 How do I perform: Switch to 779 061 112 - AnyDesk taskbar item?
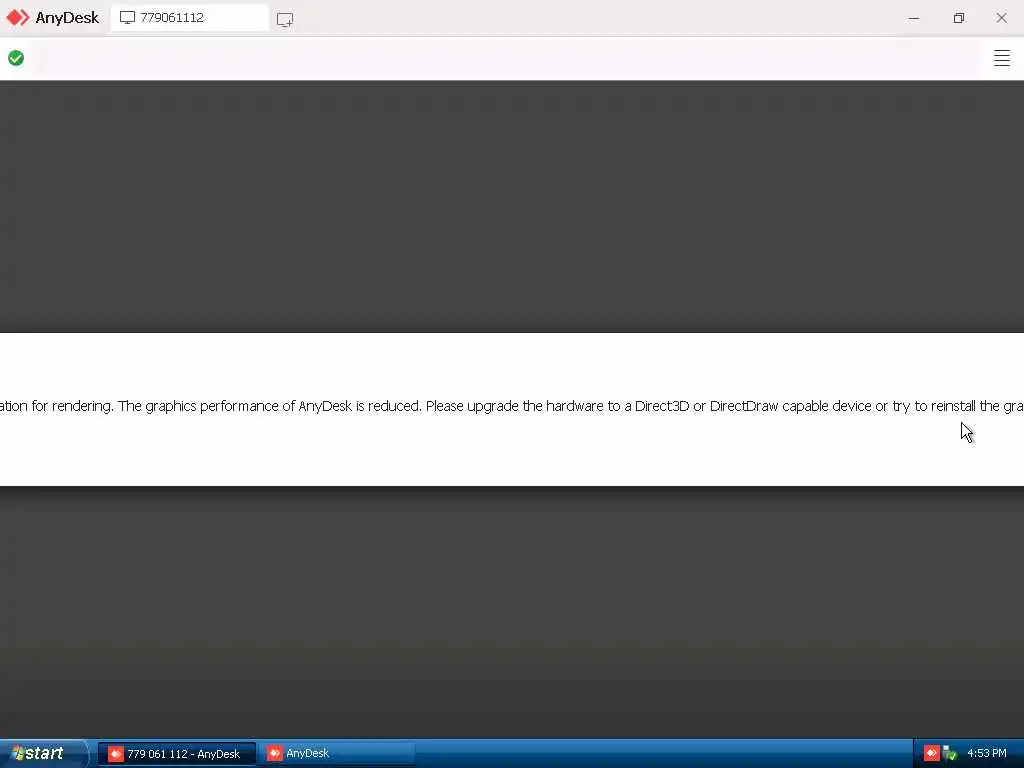click(176, 754)
